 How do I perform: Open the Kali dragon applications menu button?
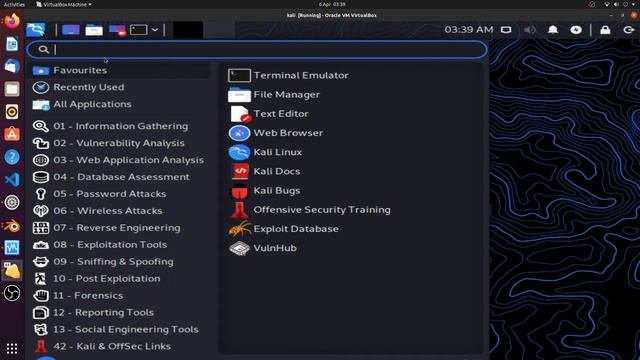pos(36,30)
